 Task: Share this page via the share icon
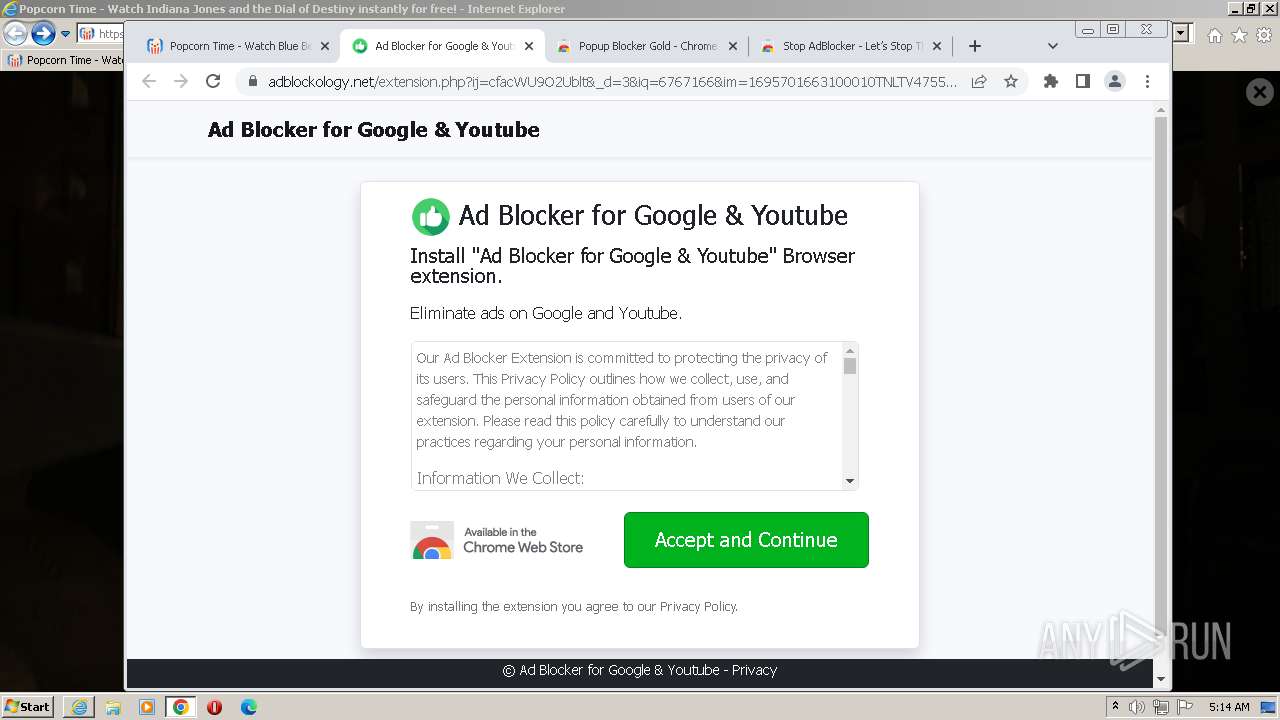click(979, 81)
